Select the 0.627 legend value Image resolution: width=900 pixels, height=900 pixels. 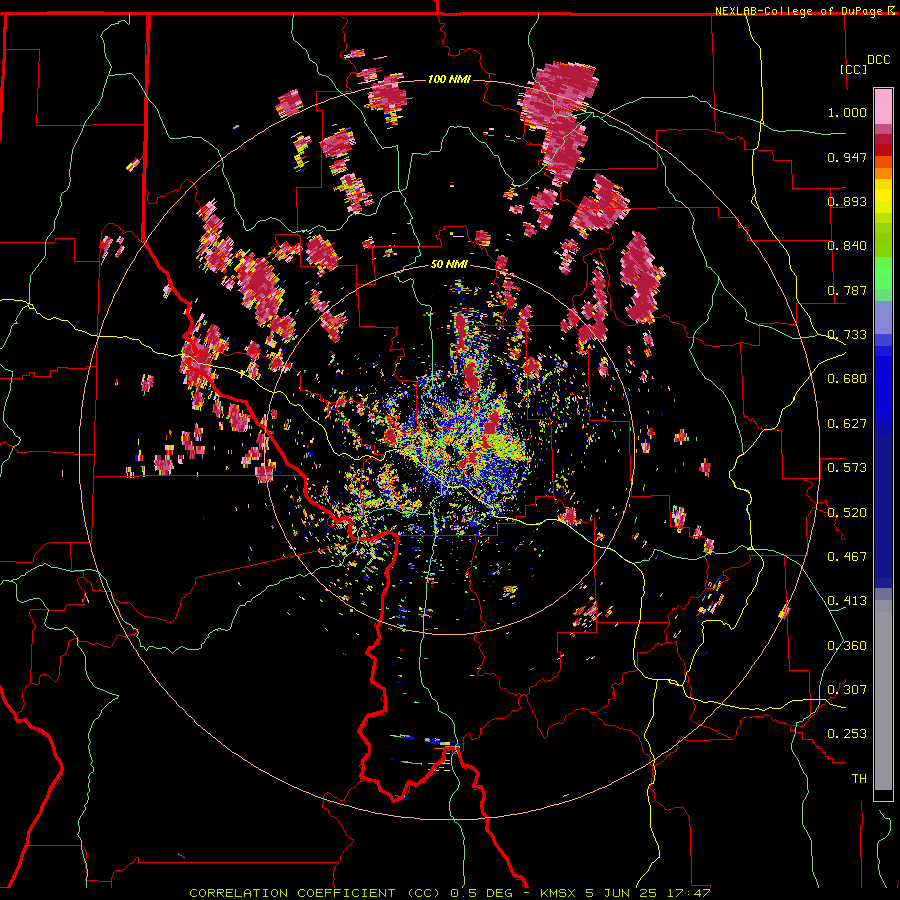tap(847, 424)
